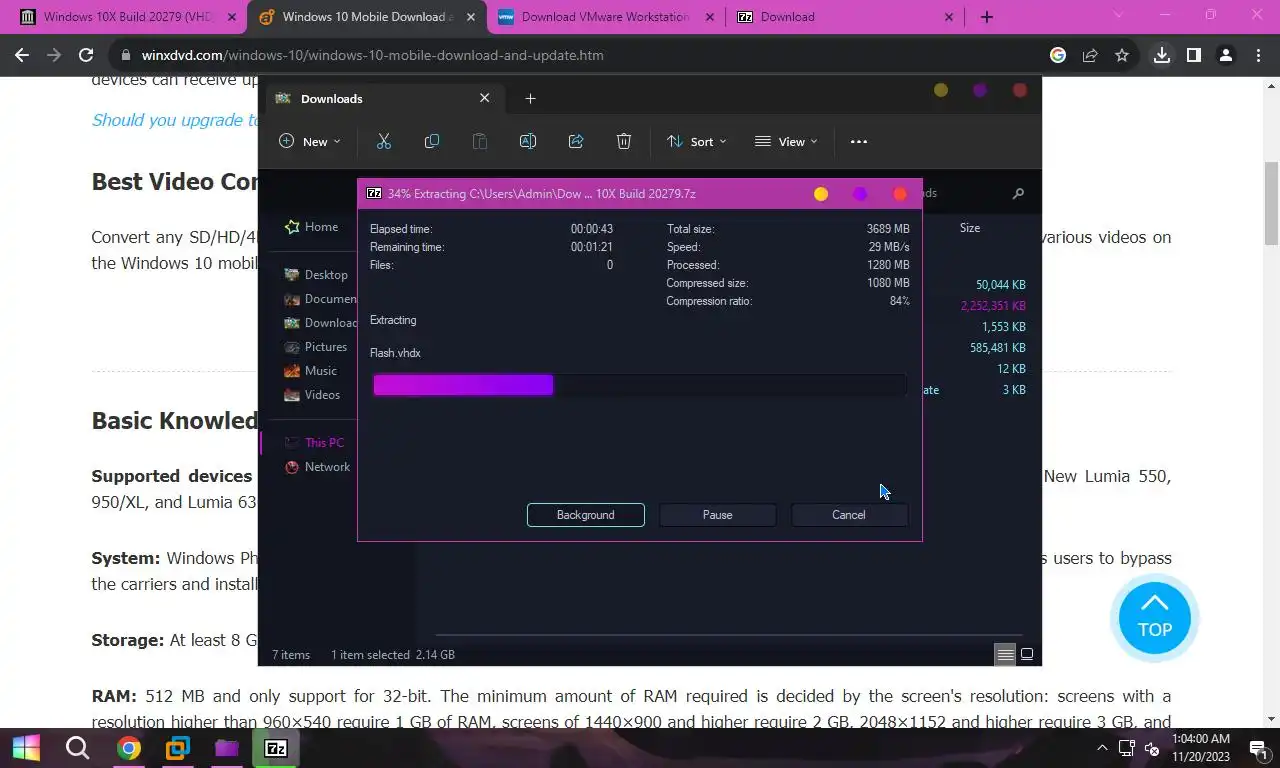Screen dimensions: 1280x768
Task: Open Sort dropdown in File Explorer
Action: [x=697, y=141]
